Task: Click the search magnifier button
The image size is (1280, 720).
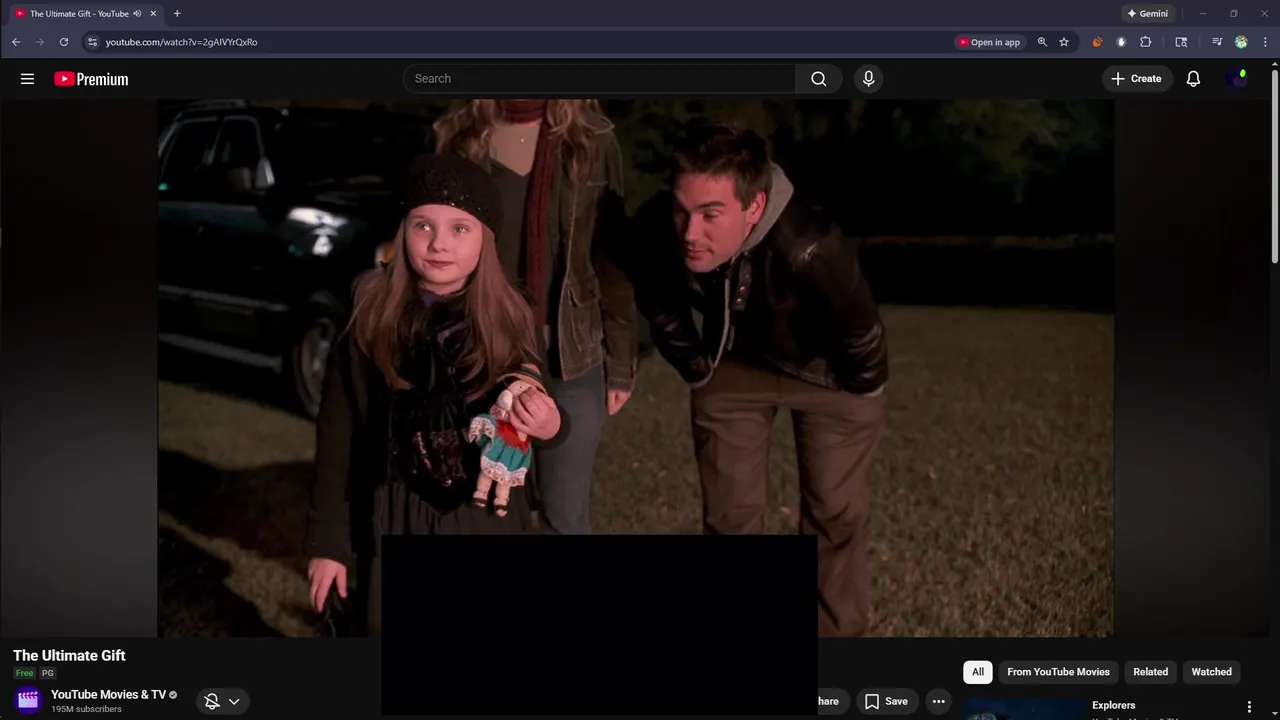Action: click(819, 79)
